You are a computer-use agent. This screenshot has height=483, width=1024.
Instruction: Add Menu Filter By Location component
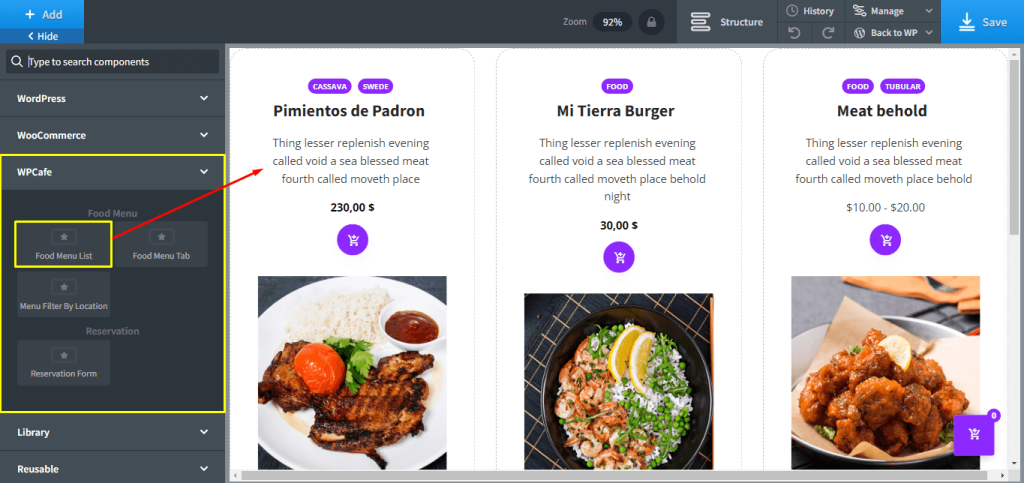[x=64, y=294]
